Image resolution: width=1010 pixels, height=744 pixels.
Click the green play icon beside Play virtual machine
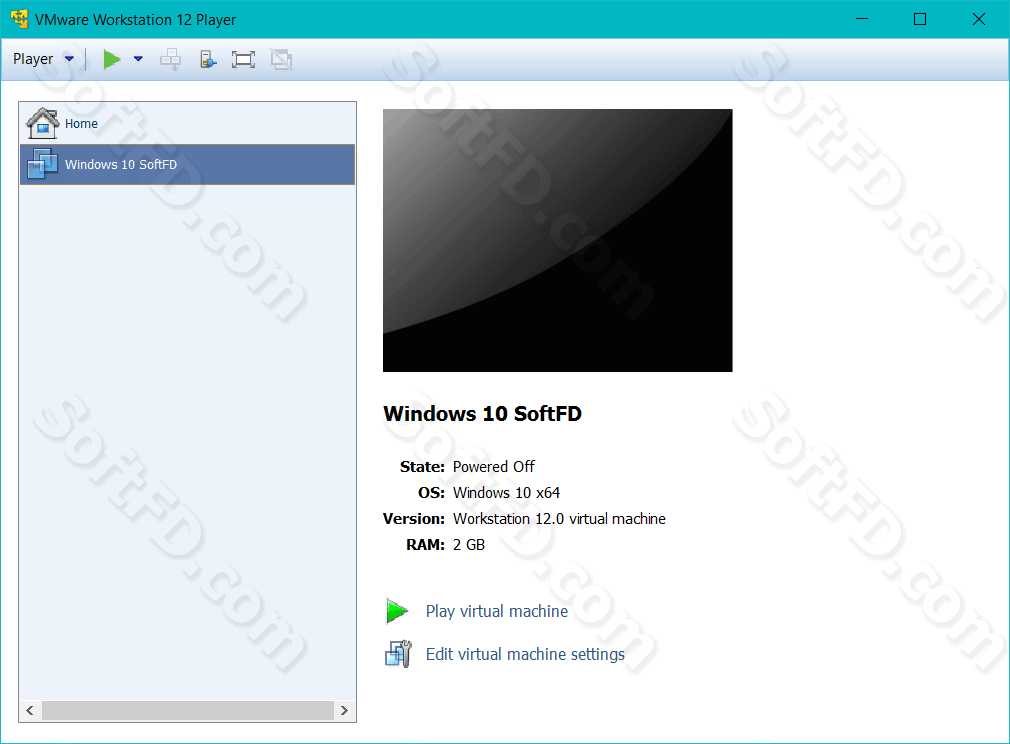coord(397,611)
